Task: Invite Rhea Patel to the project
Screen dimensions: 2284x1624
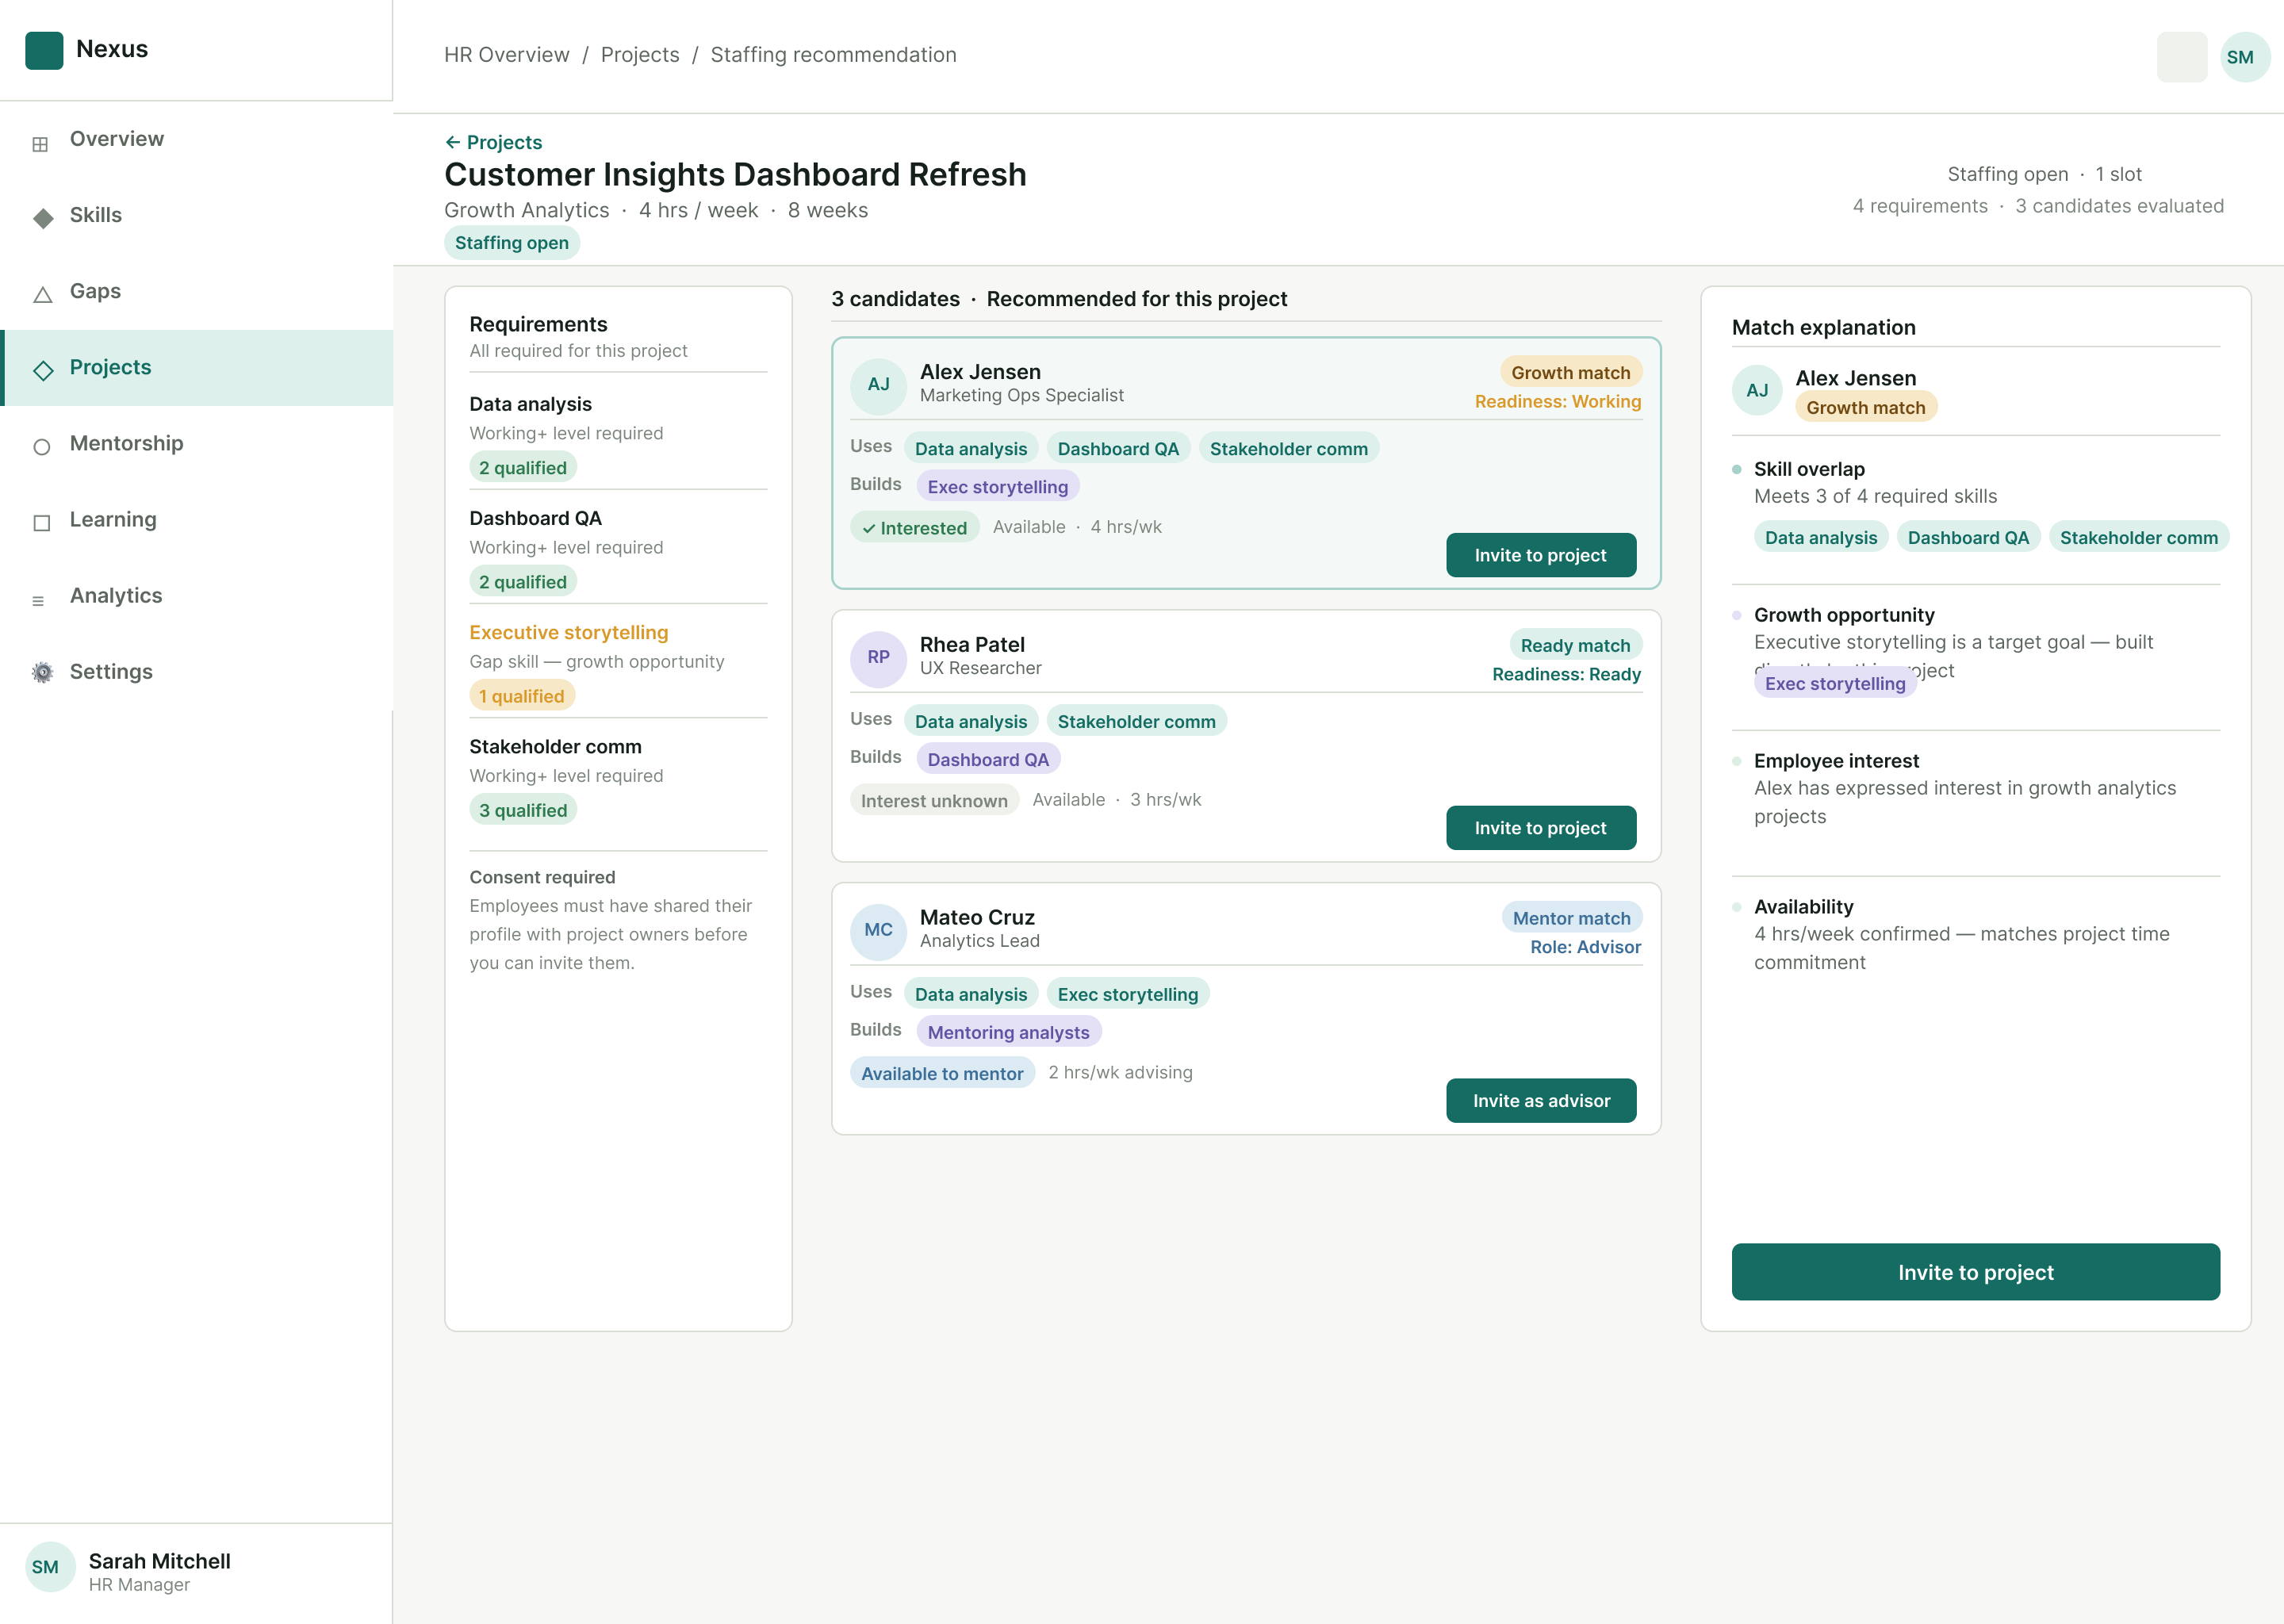Action: coord(1540,828)
